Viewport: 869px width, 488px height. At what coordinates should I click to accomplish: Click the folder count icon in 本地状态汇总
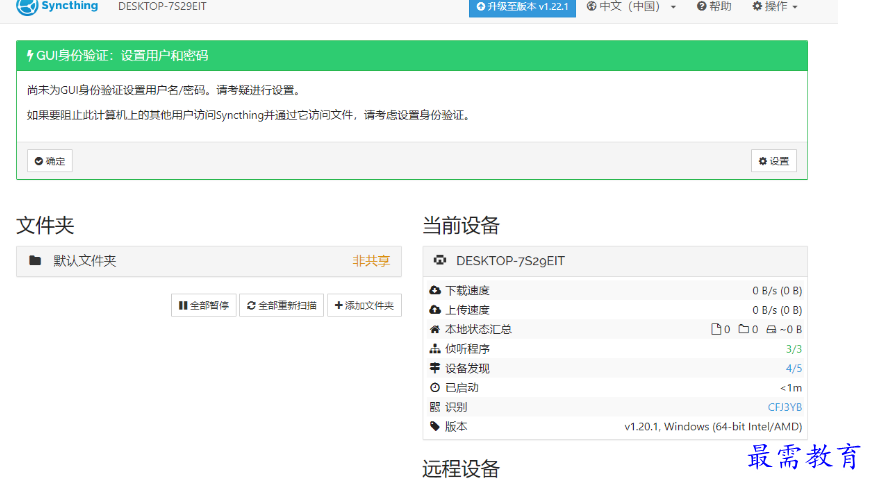pos(744,329)
